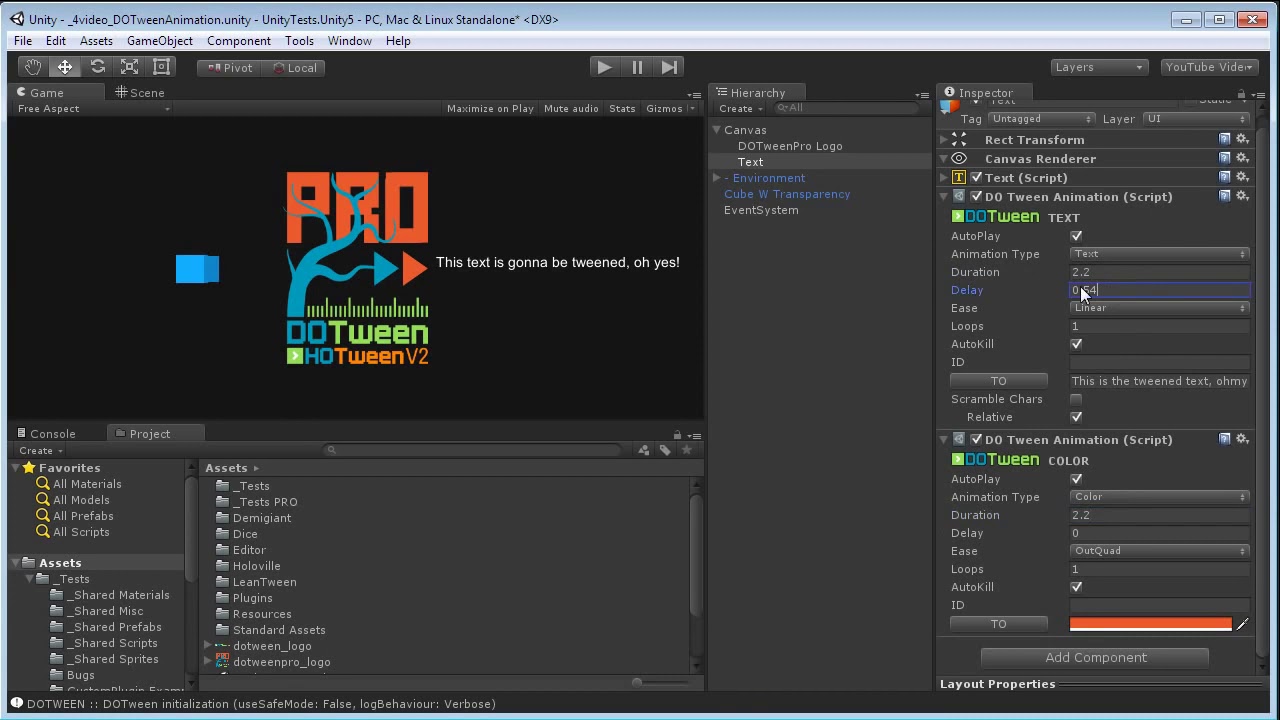Click the Delay field in TEXT tween
This screenshot has height=720, width=1280.
[x=1160, y=290]
